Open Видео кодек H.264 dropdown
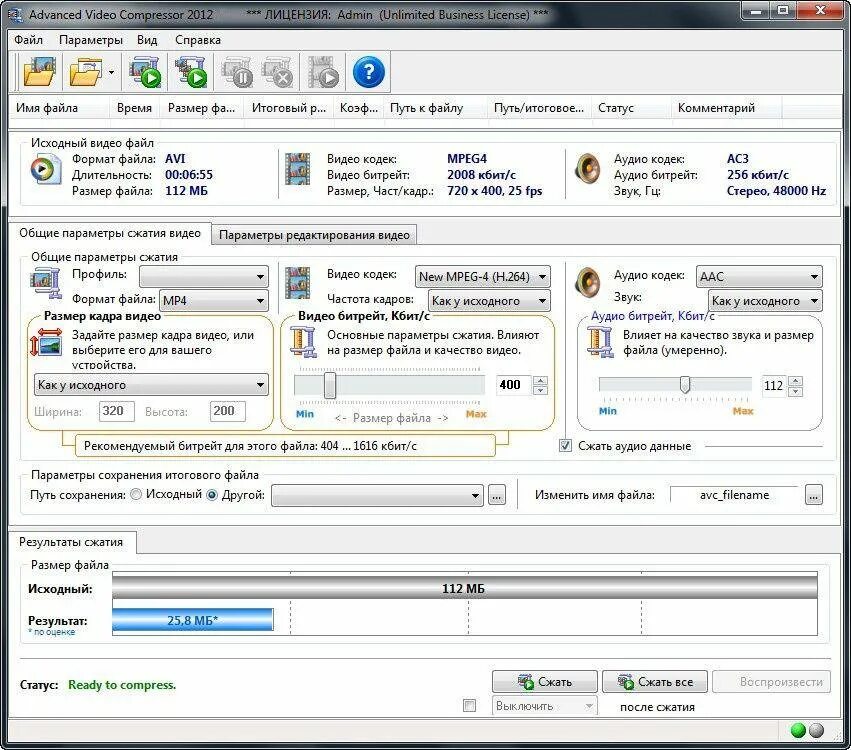 click(x=482, y=276)
